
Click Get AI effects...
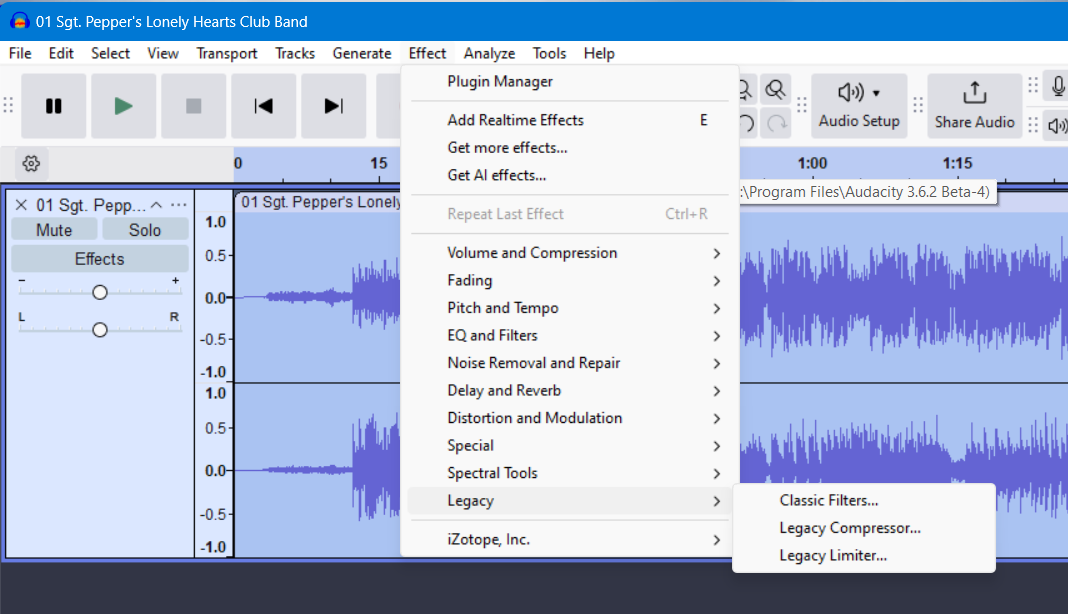pyautogui.click(x=569, y=175)
